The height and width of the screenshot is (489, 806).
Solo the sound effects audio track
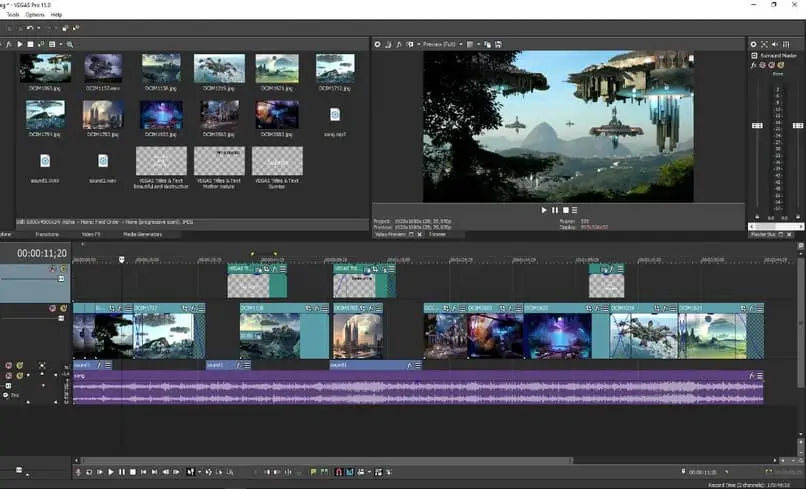pos(20,365)
